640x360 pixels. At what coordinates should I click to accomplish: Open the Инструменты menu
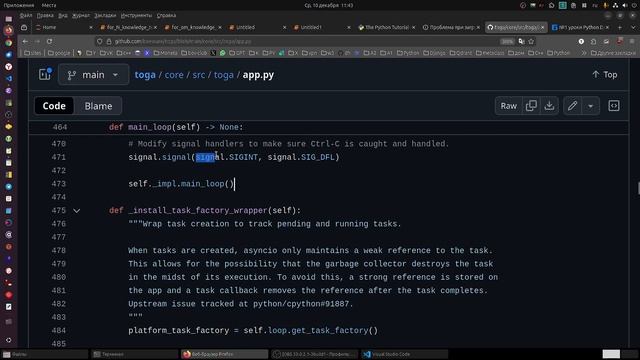tap(136, 16)
